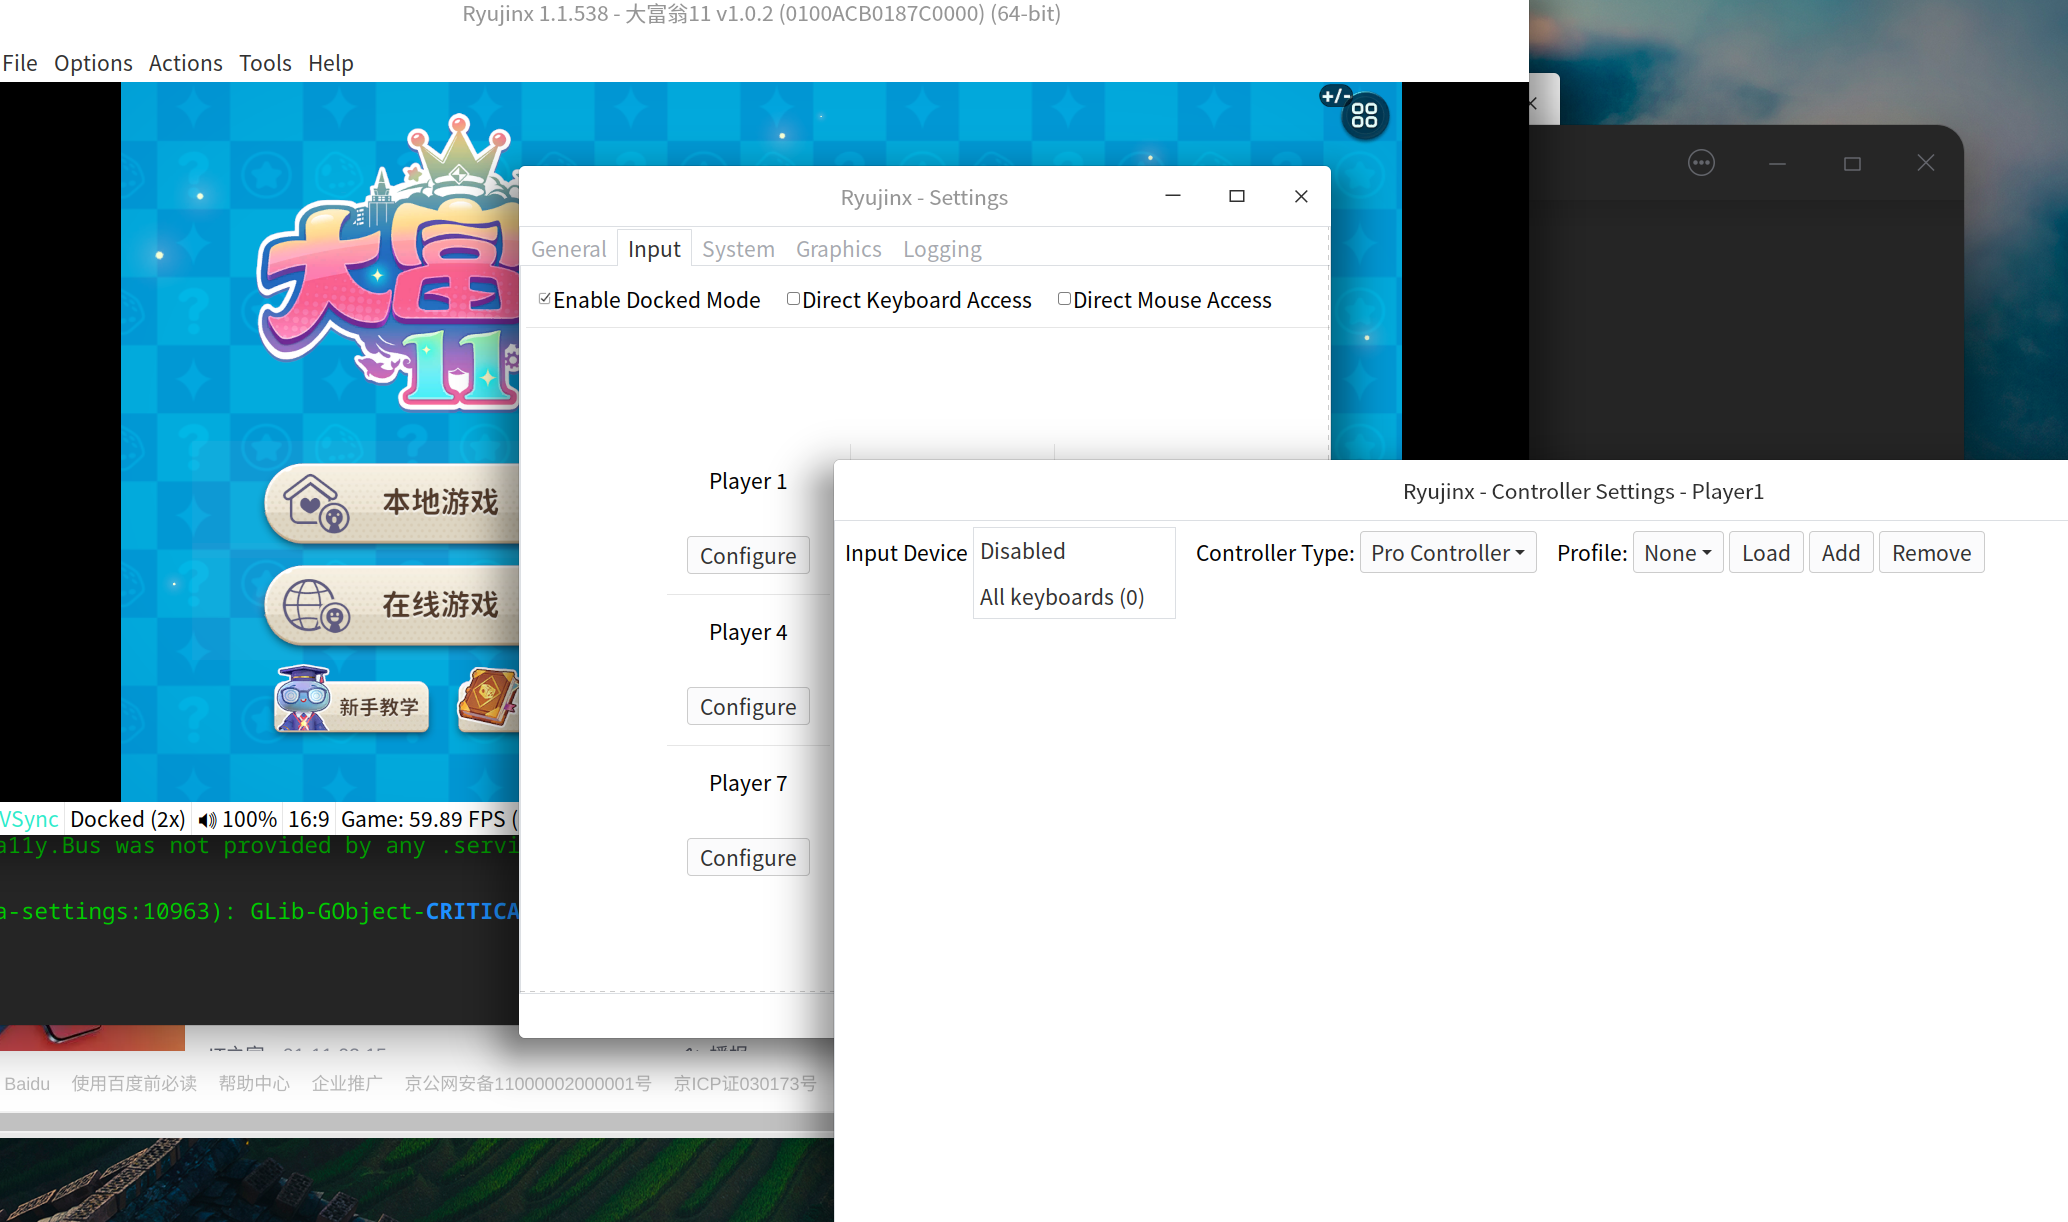Open the Controller Type dropdown

[x=1447, y=553]
